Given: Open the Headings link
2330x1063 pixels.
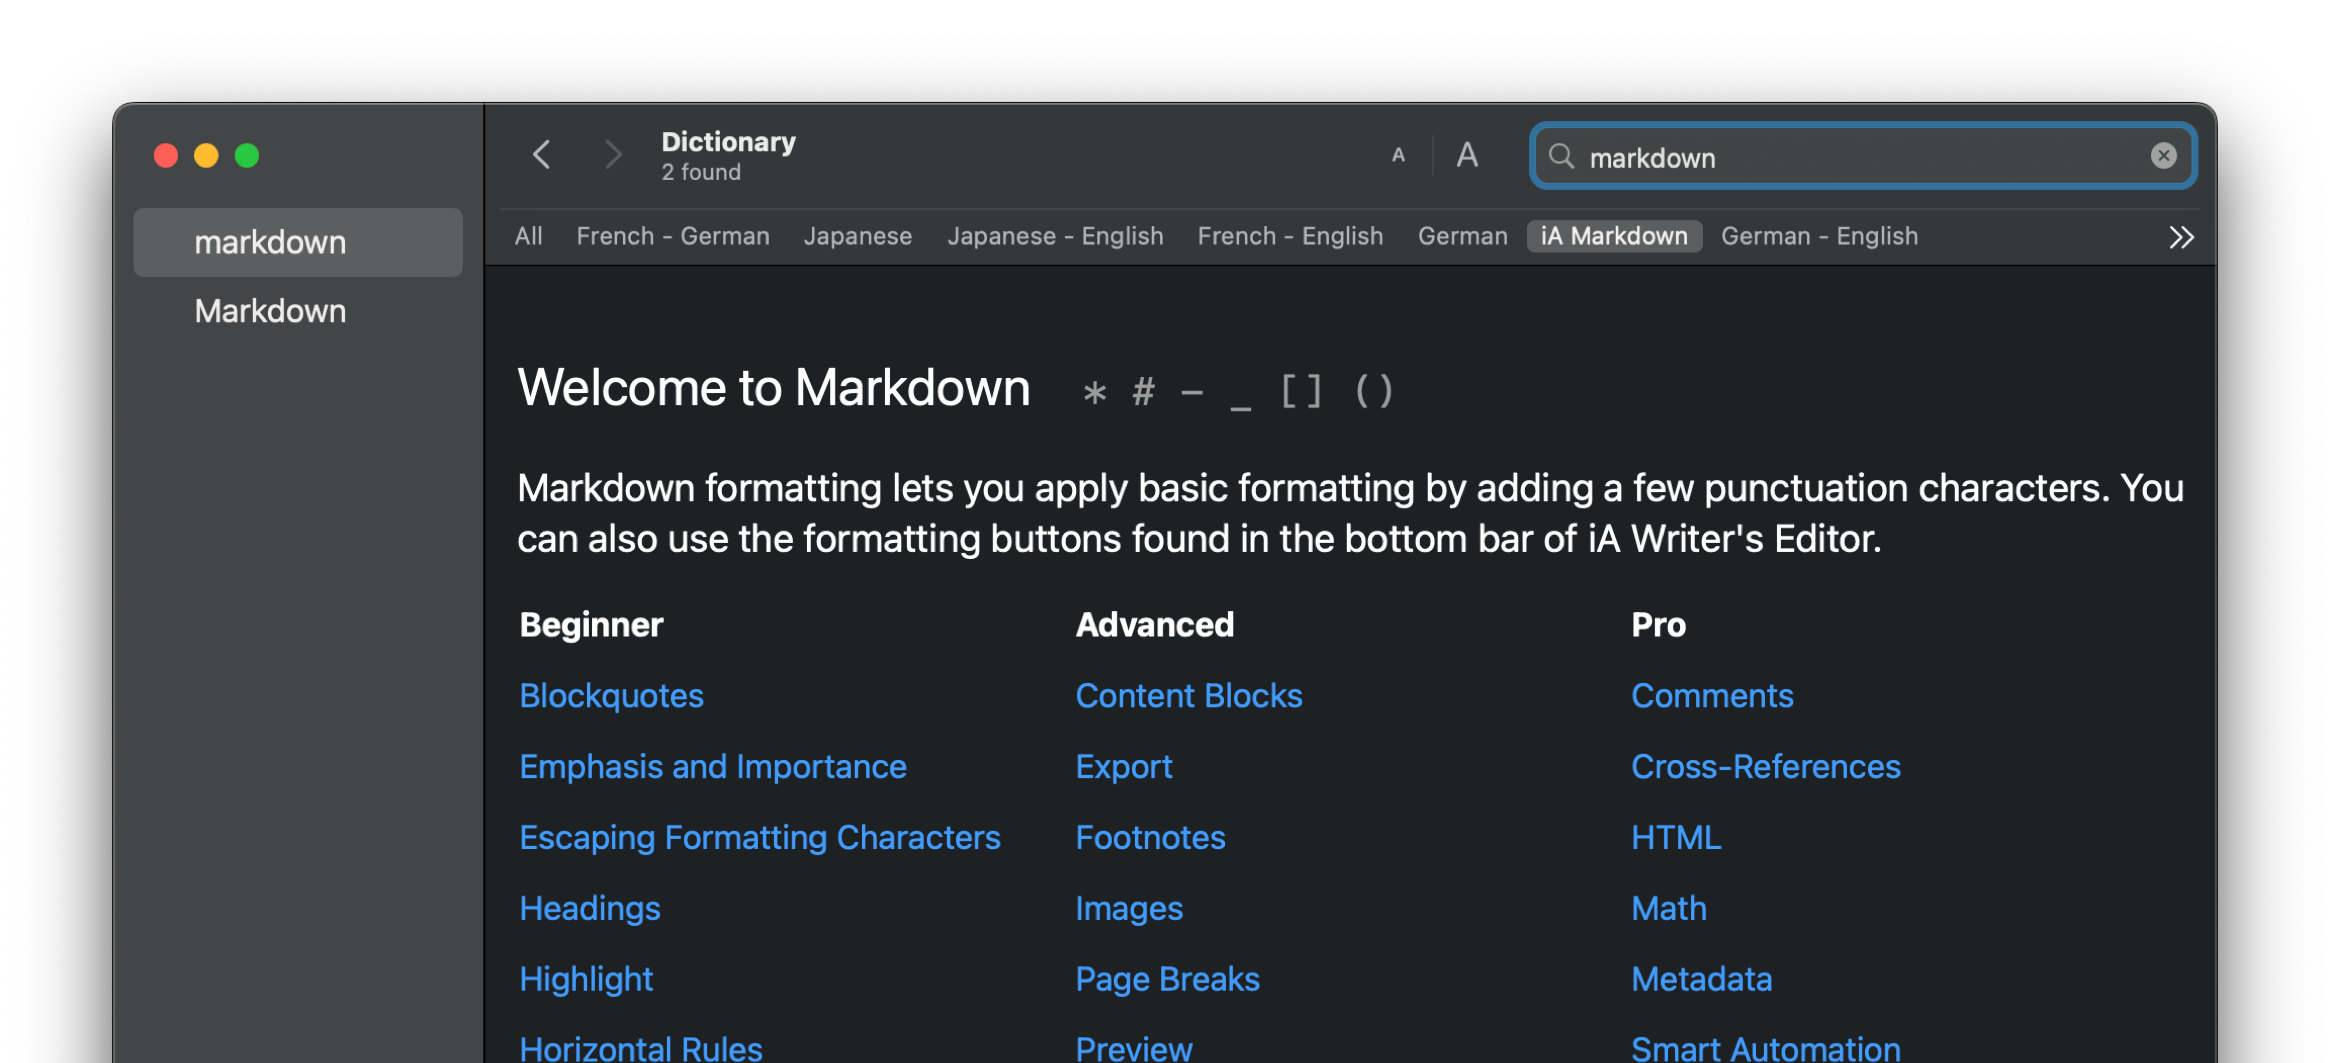Looking at the screenshot, I should 590,909.
